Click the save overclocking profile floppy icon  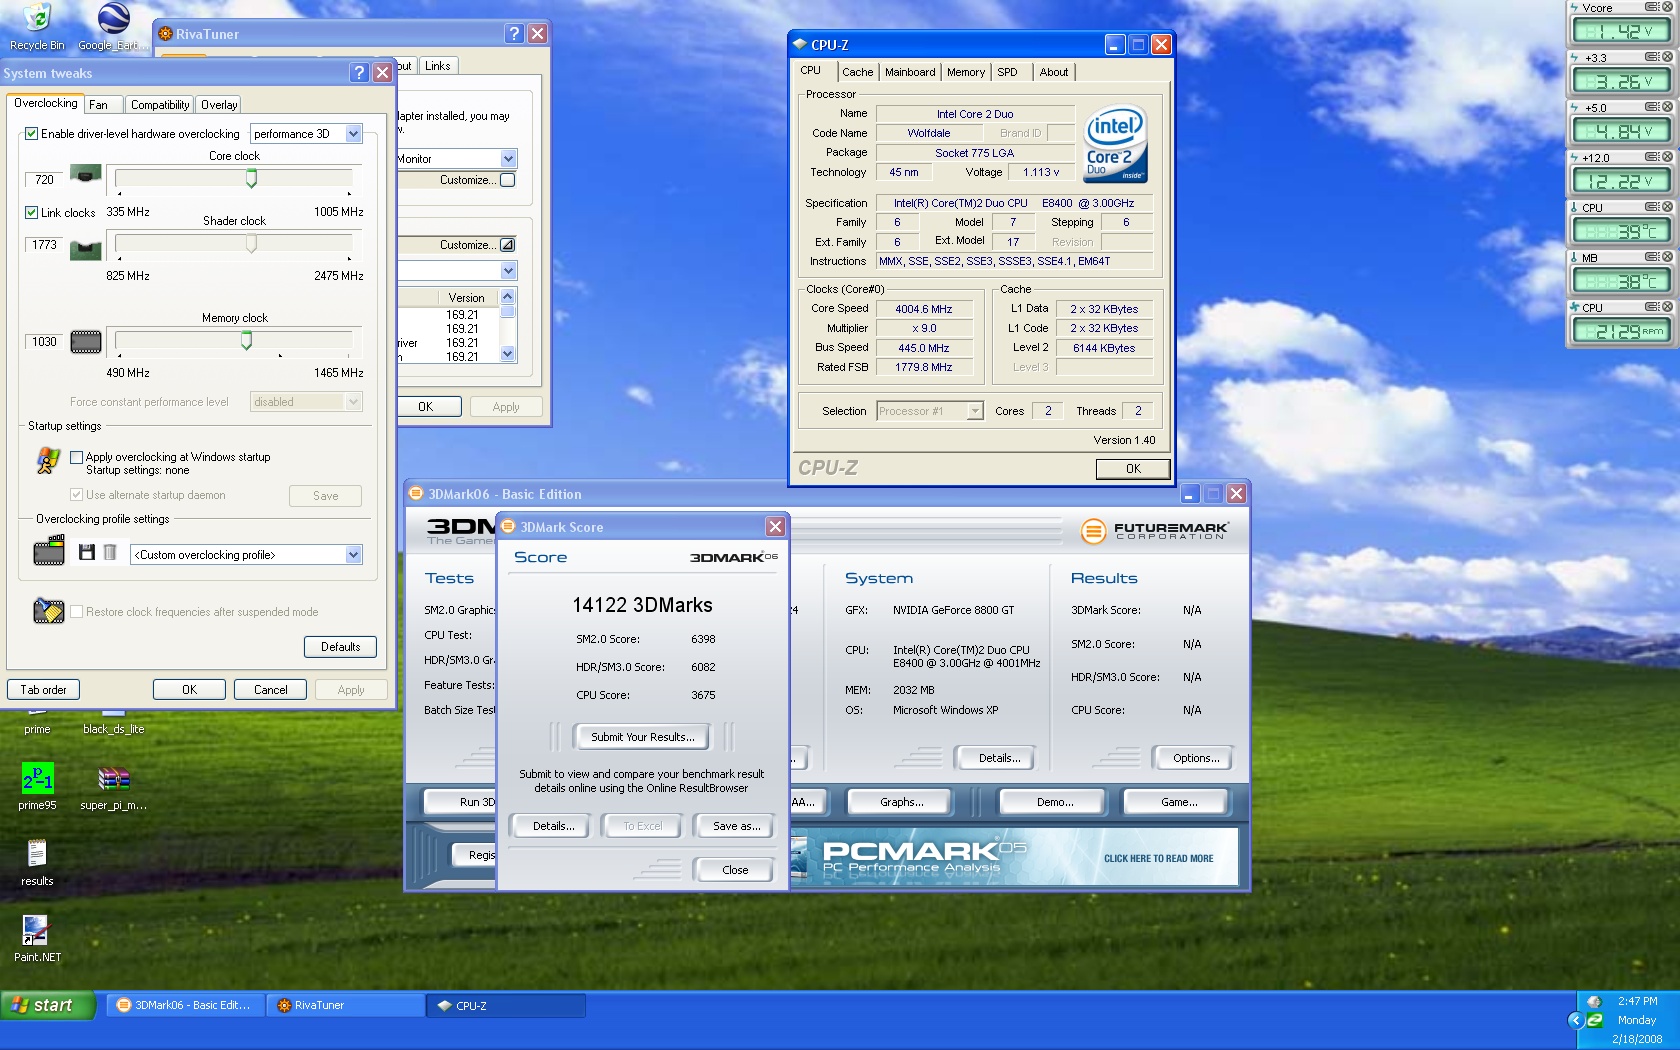point(87,553)
